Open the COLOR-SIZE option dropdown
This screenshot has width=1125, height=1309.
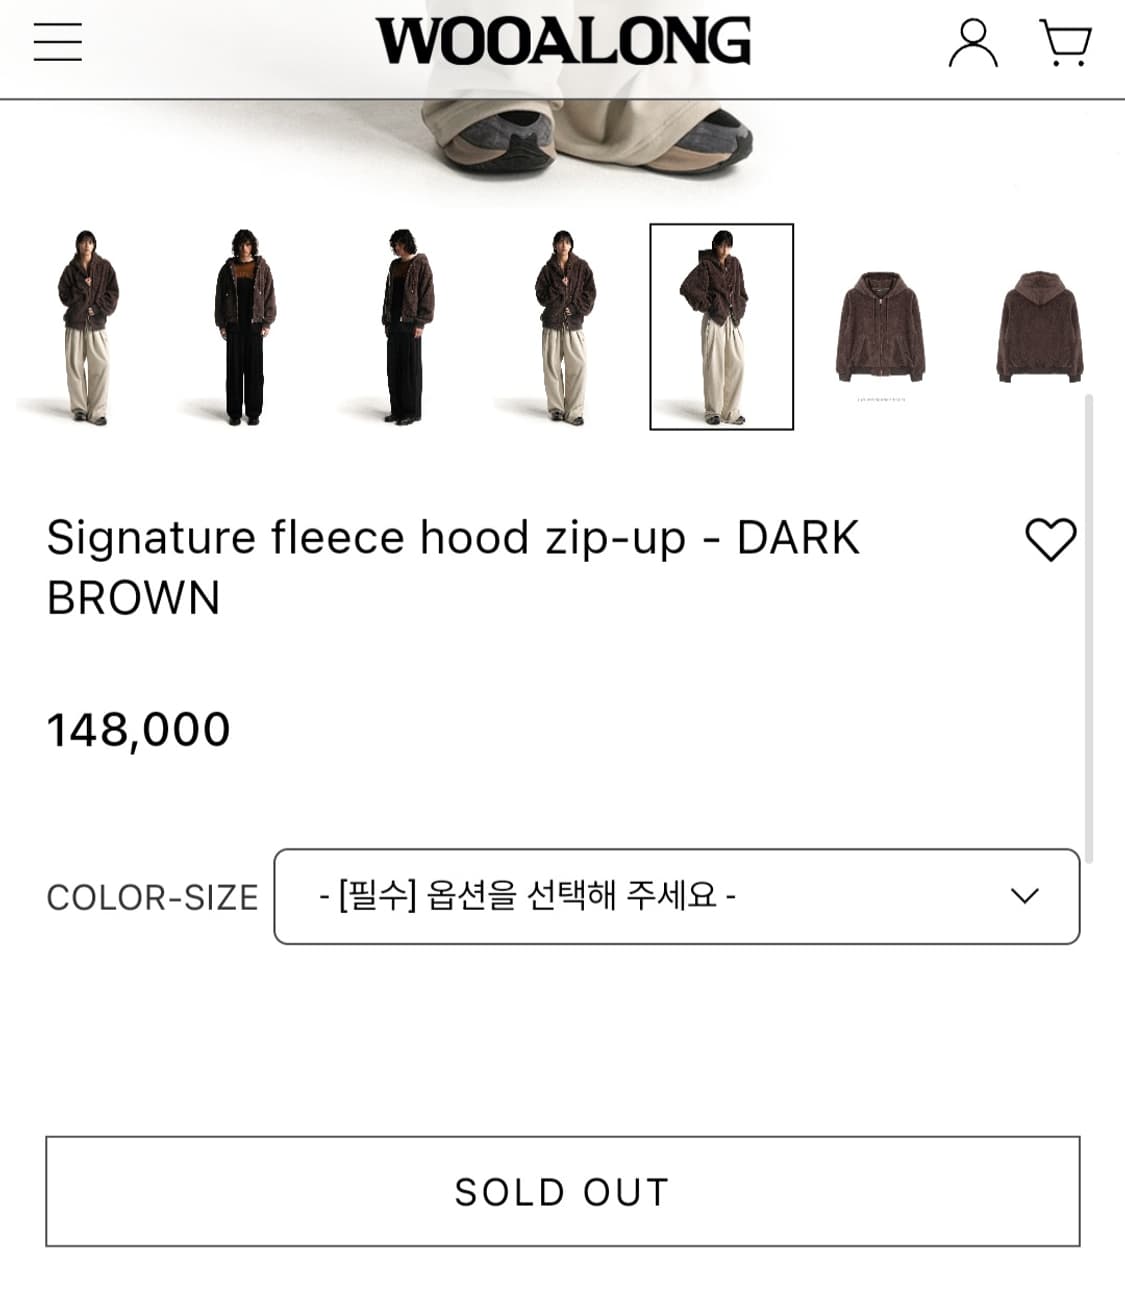coord(676,896)
